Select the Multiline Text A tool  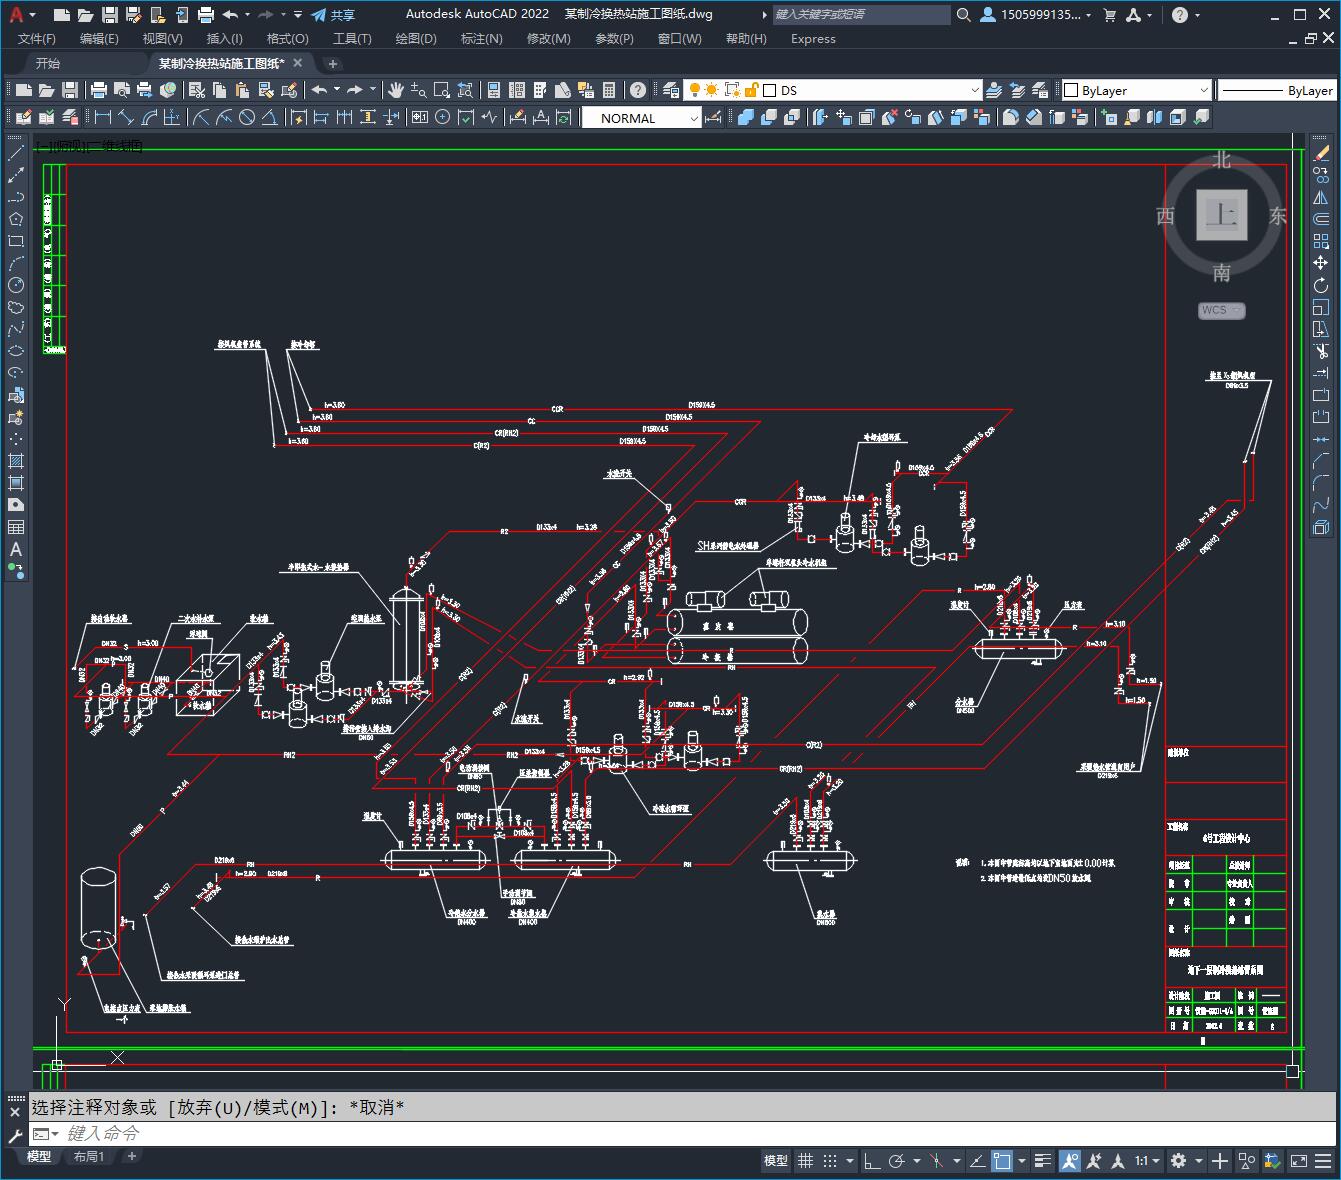point(16,549)
